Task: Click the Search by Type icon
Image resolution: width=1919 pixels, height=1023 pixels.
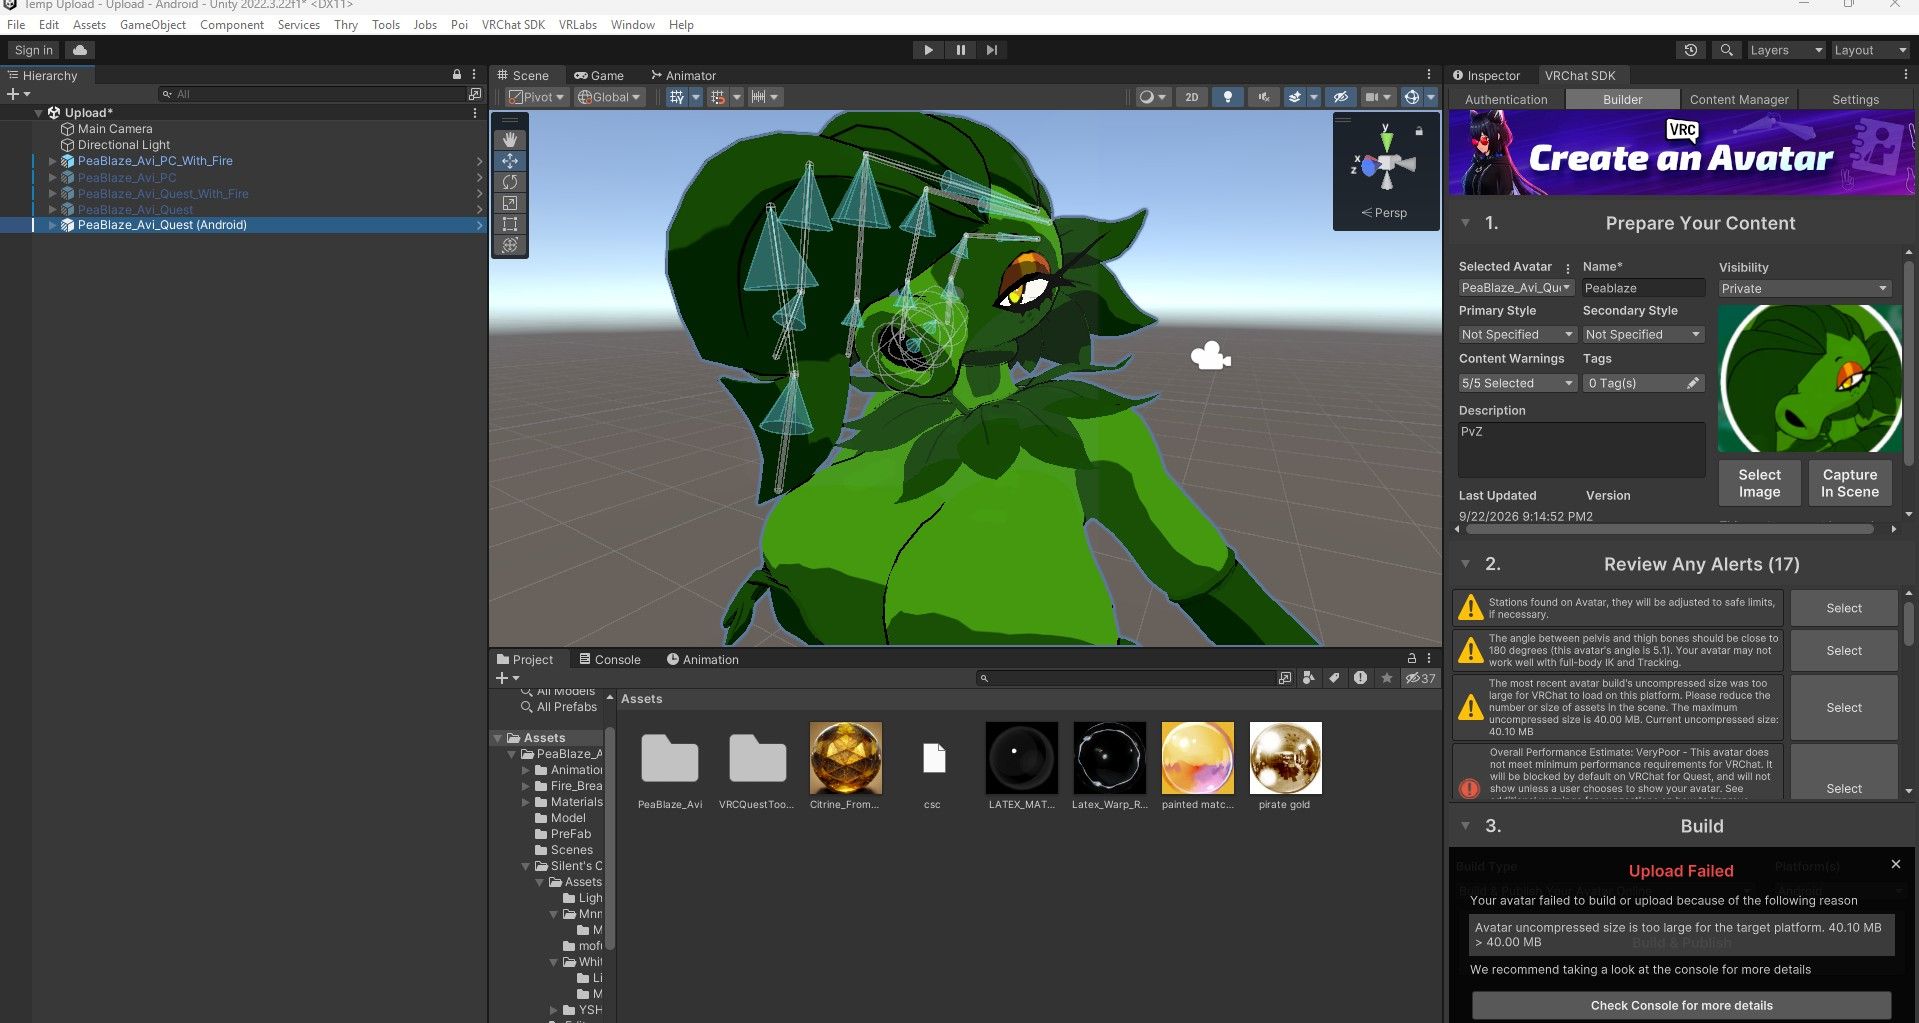Action: (1309, 678)
